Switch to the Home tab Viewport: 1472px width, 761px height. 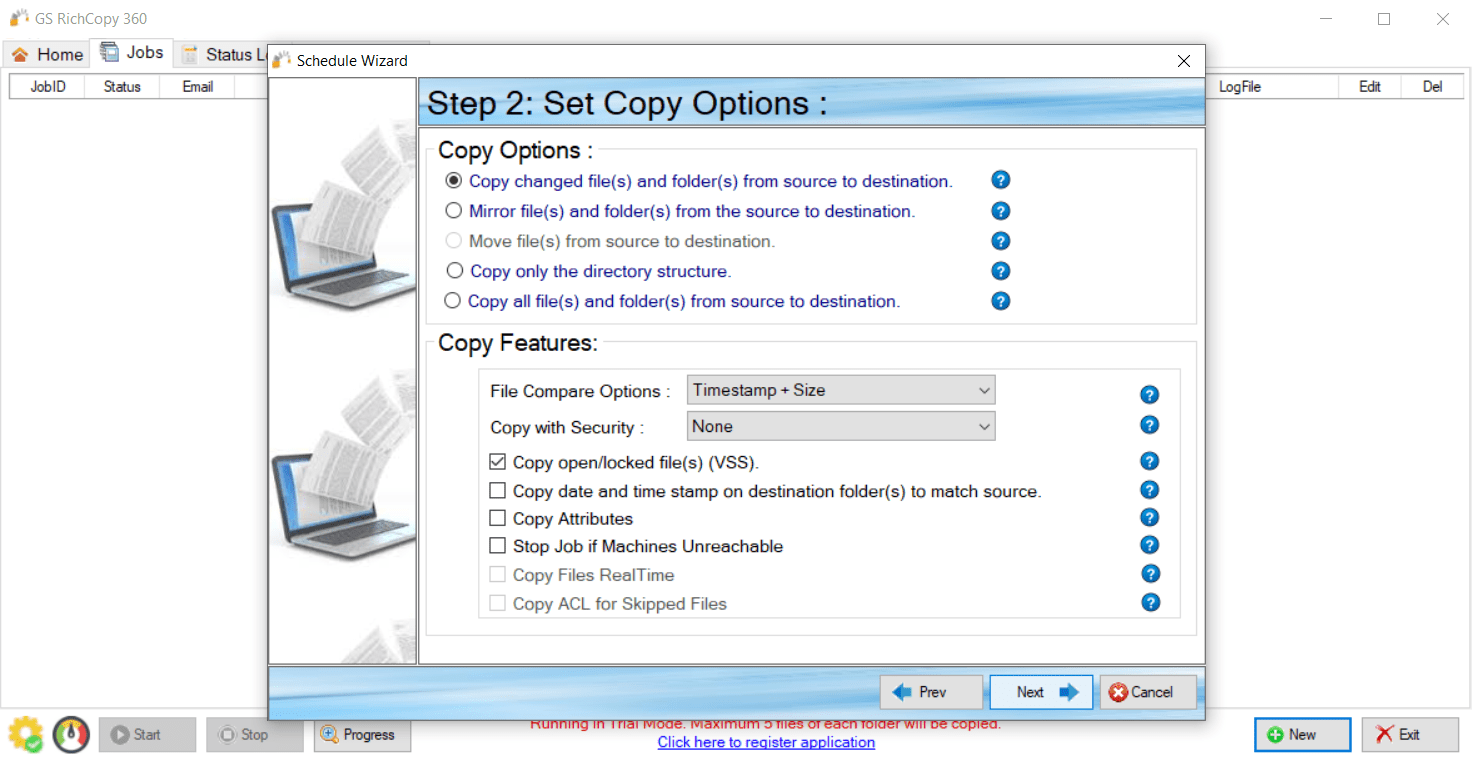47,54
